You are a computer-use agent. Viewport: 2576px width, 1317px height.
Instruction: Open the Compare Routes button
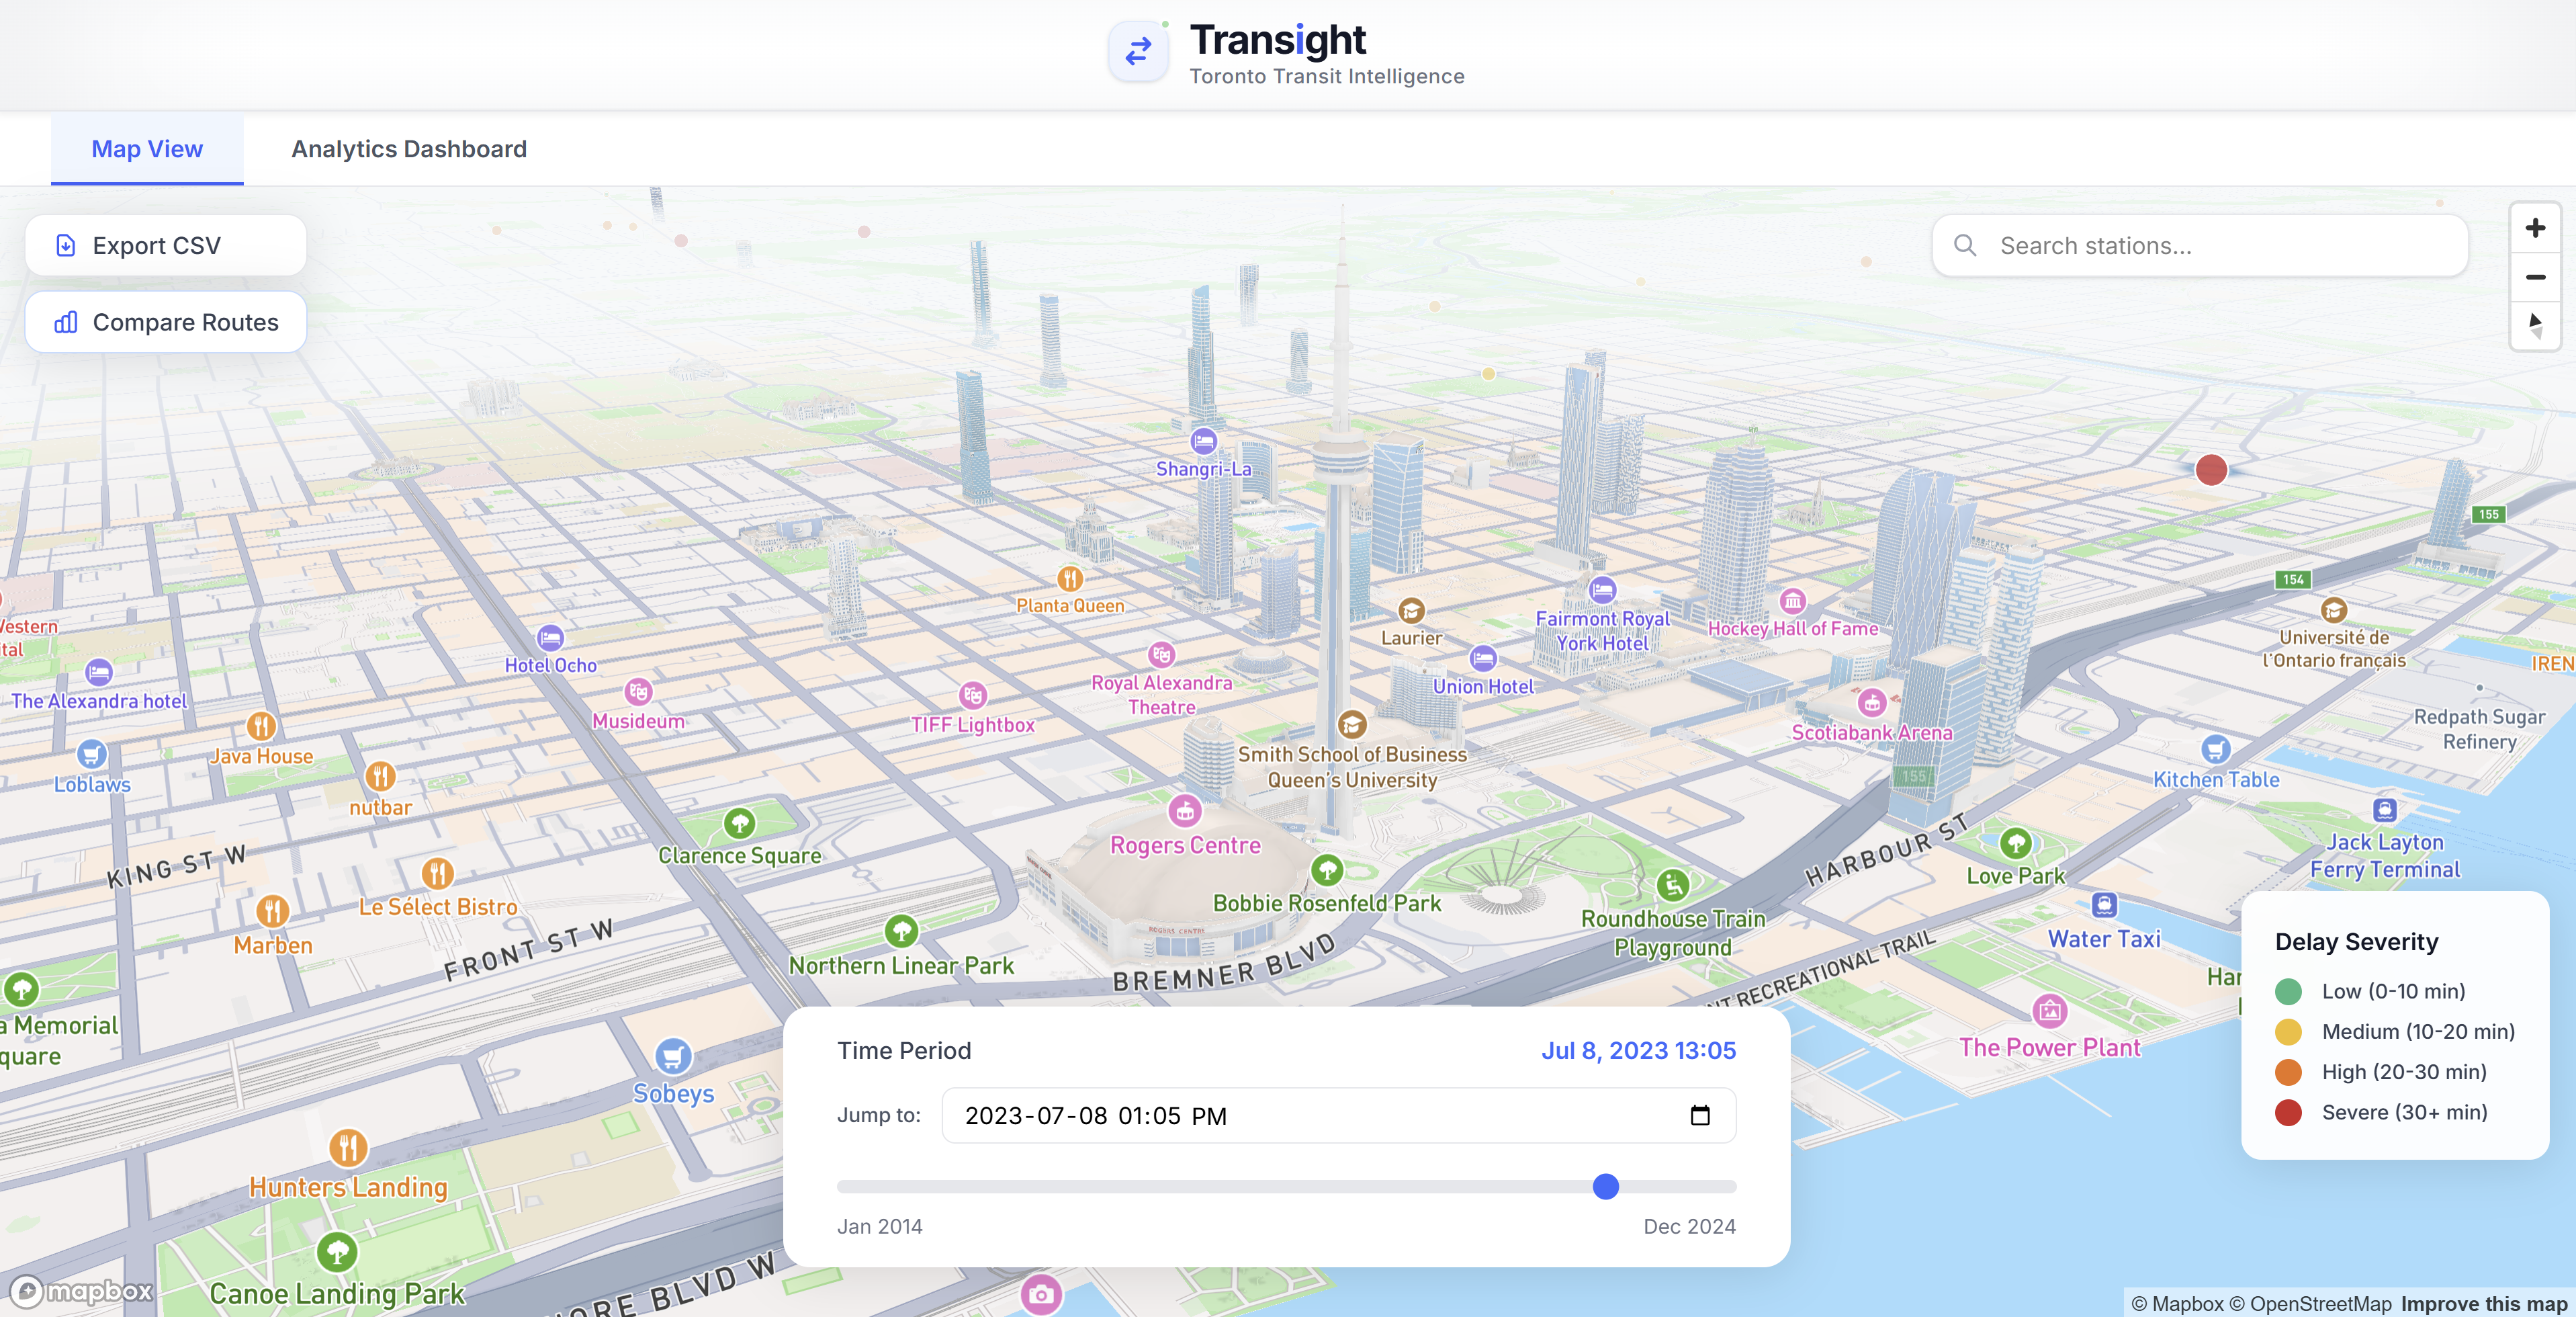tap(166, 322)
